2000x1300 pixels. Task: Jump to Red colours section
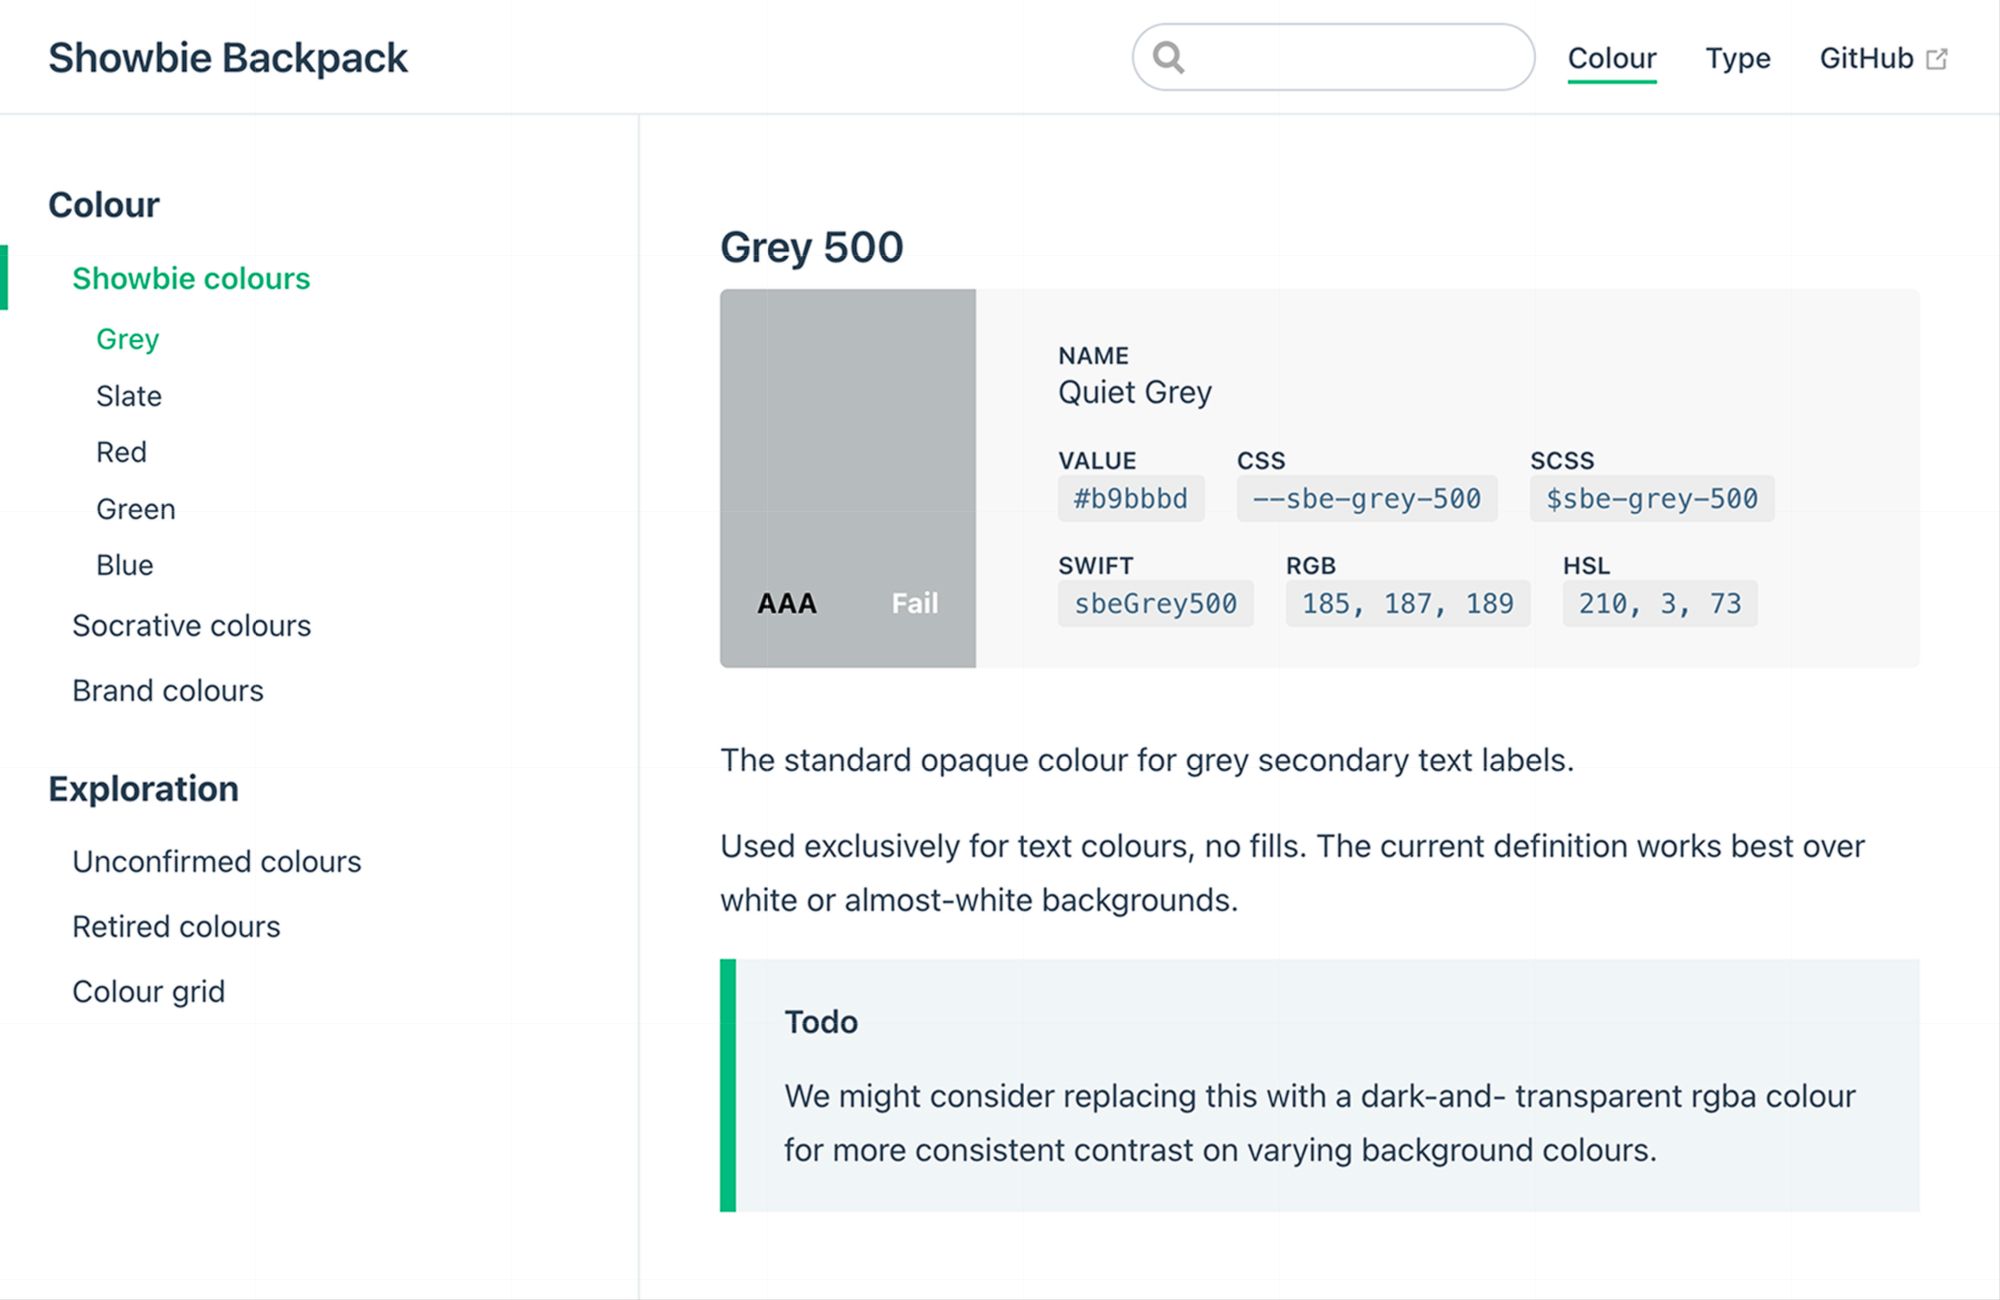pos(121,452)
